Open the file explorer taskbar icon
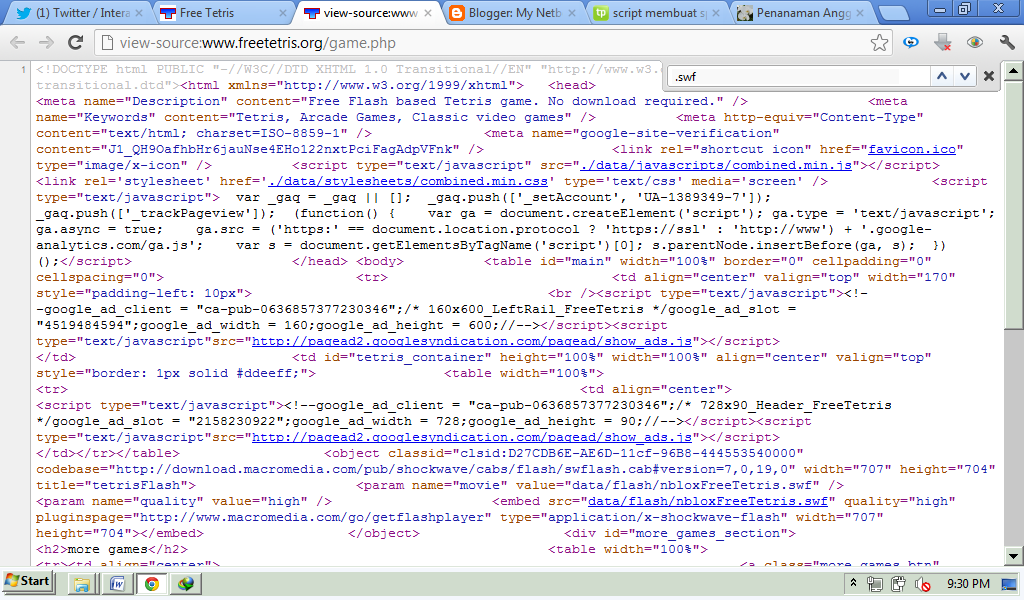Image resolution: width=1024 pixels, height=600 pixels. tap(82, 584)
